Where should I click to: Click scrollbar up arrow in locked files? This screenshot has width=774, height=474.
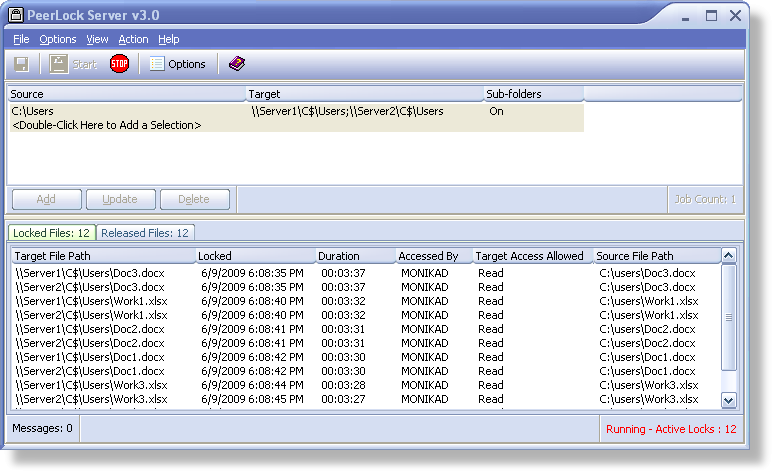click(729, 255)
